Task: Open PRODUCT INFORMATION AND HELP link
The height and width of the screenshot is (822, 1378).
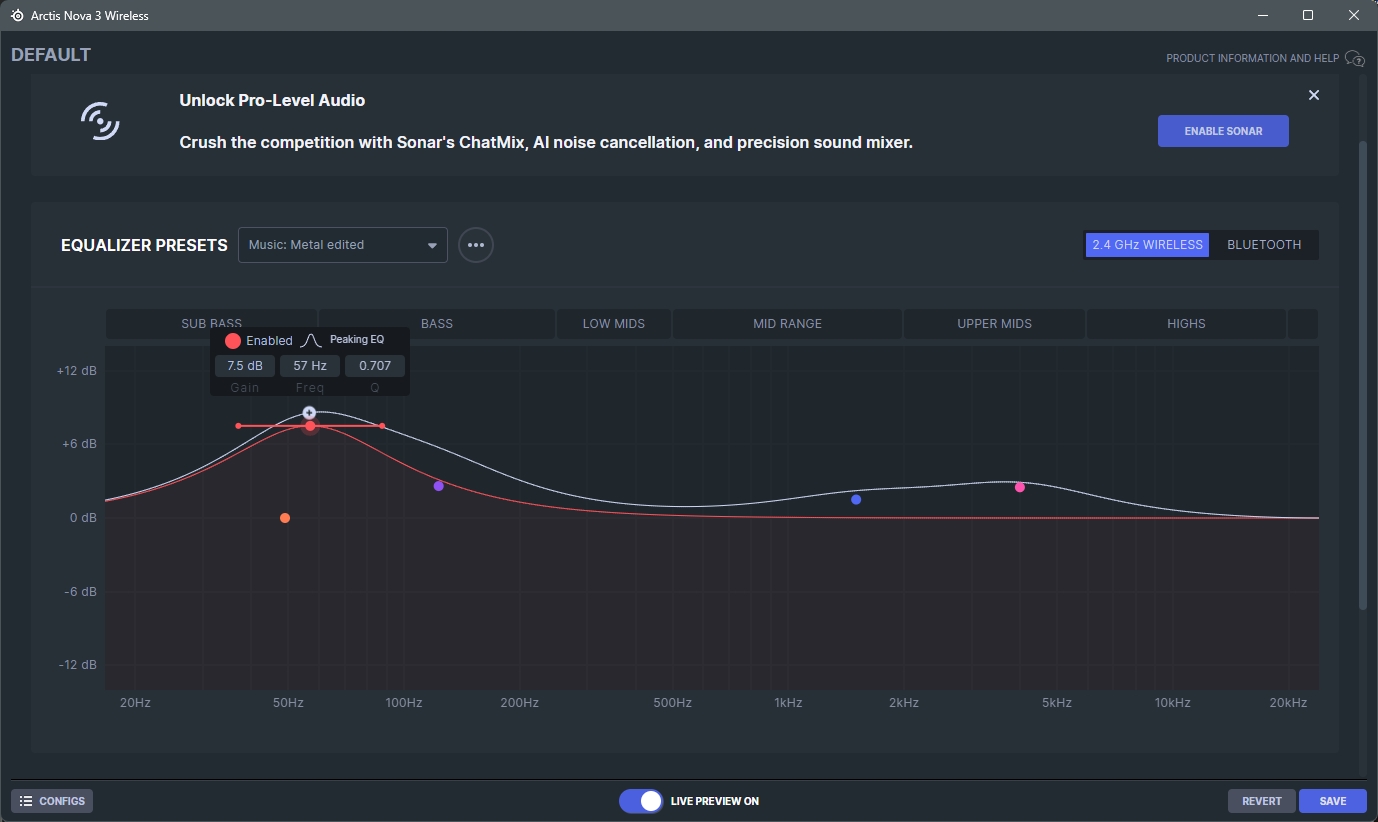Action: tap(1252, 58)
